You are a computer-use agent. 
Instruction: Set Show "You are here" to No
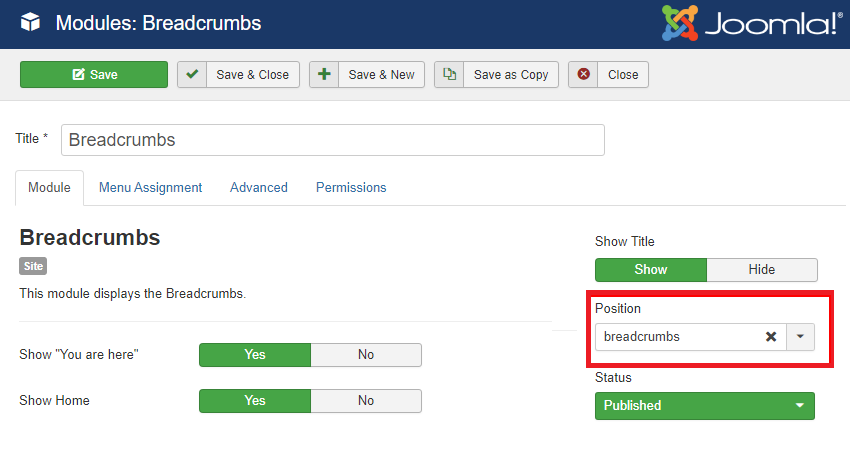click(366, 355)
